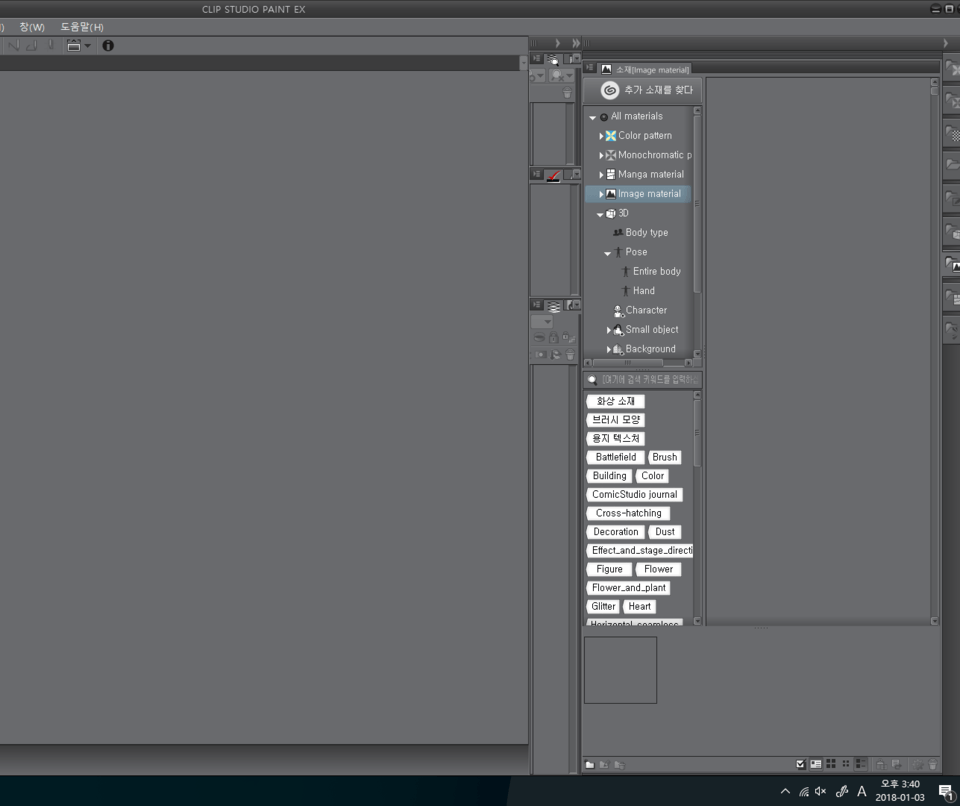
Task: Open the Layer panel stack icon tab
Action: [x=553, y=306]
